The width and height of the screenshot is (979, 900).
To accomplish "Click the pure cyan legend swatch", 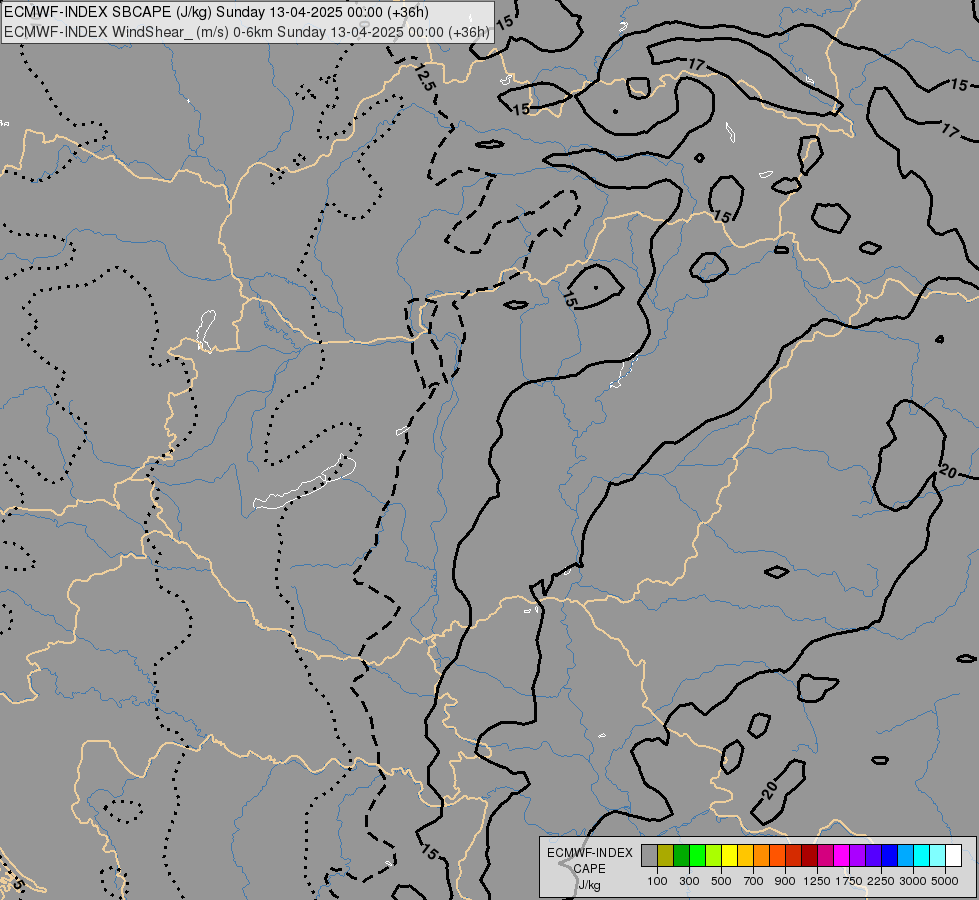I will pos(922,855).
